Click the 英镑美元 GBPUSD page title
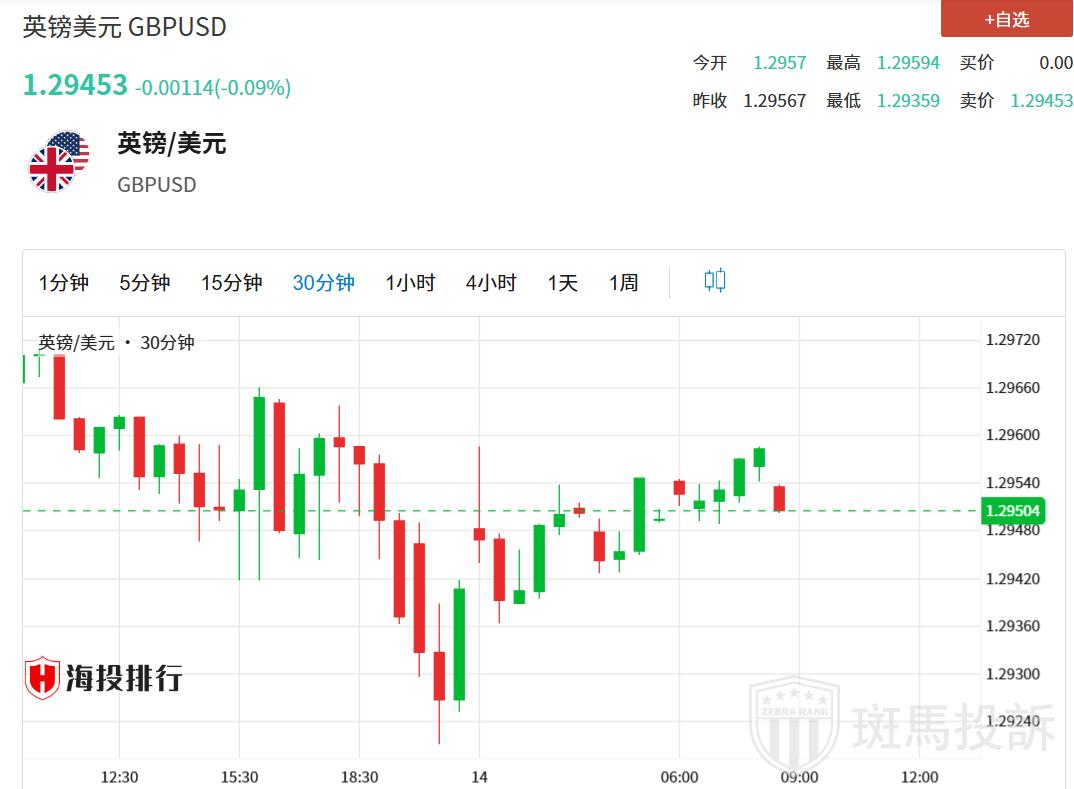Image resolution: width=1074 pixels, height=789 pixels. pos(125,27)
